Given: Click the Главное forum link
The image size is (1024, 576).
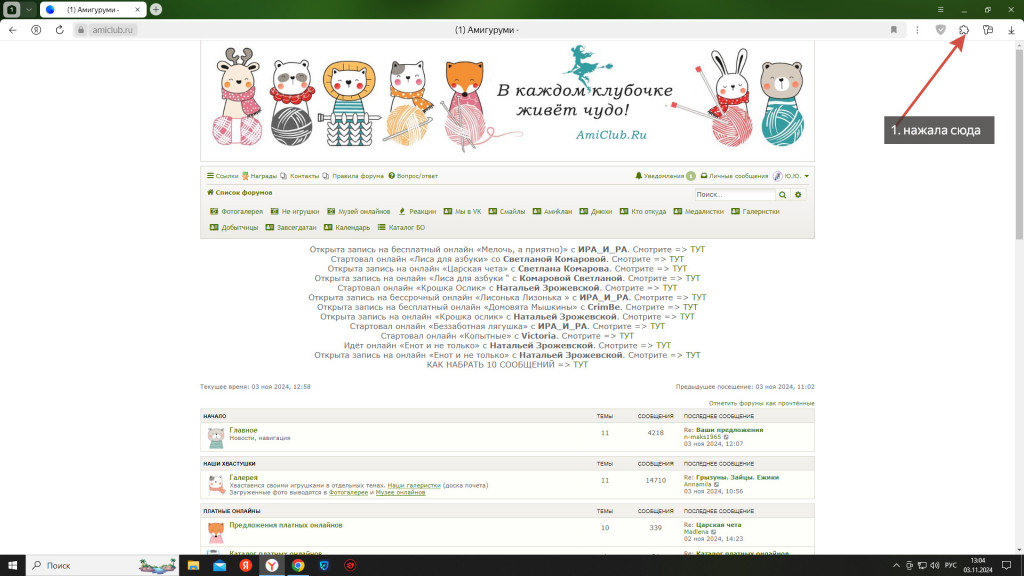Looking at the screenshot, I should 243,430.
